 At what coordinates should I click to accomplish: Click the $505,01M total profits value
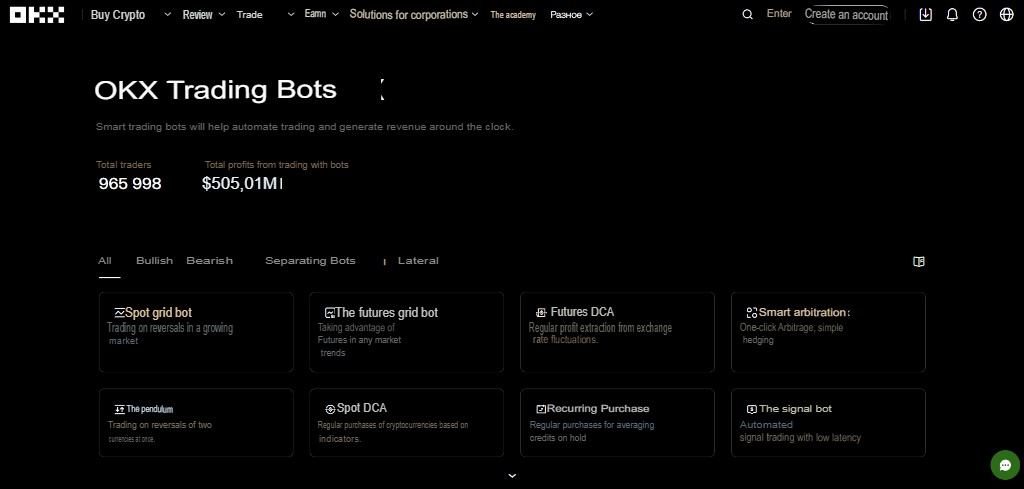pos(242,184)
